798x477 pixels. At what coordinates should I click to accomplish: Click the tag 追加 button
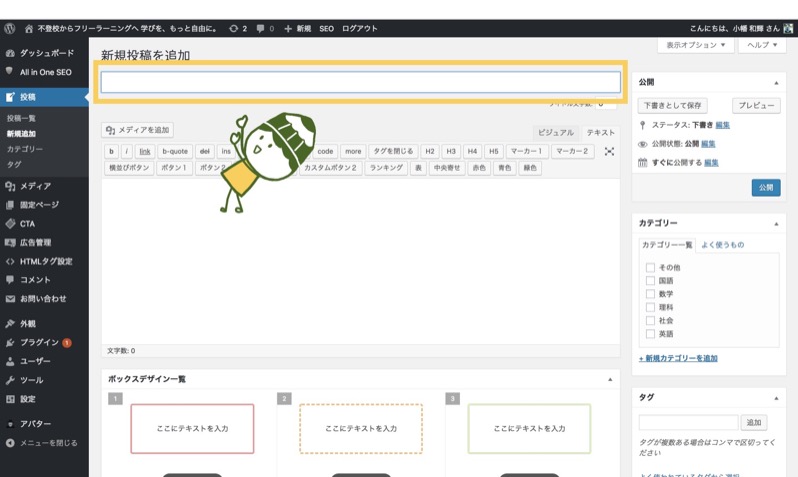754,422
